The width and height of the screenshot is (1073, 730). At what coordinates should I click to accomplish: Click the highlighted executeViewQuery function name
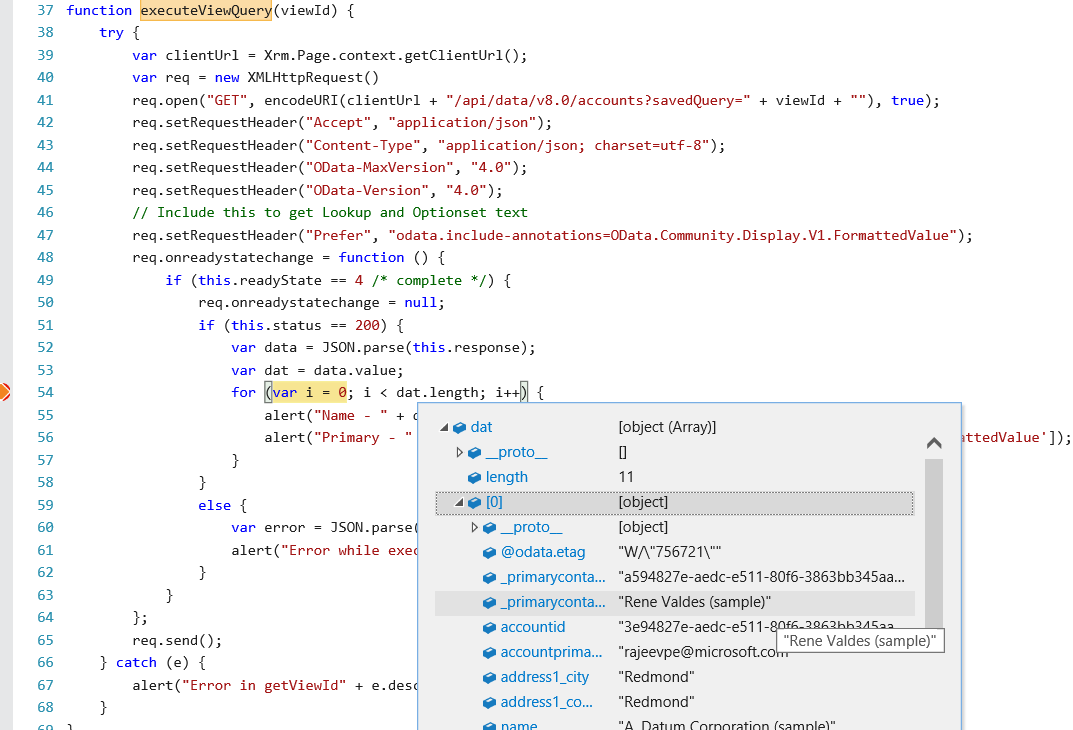point(204,10)
